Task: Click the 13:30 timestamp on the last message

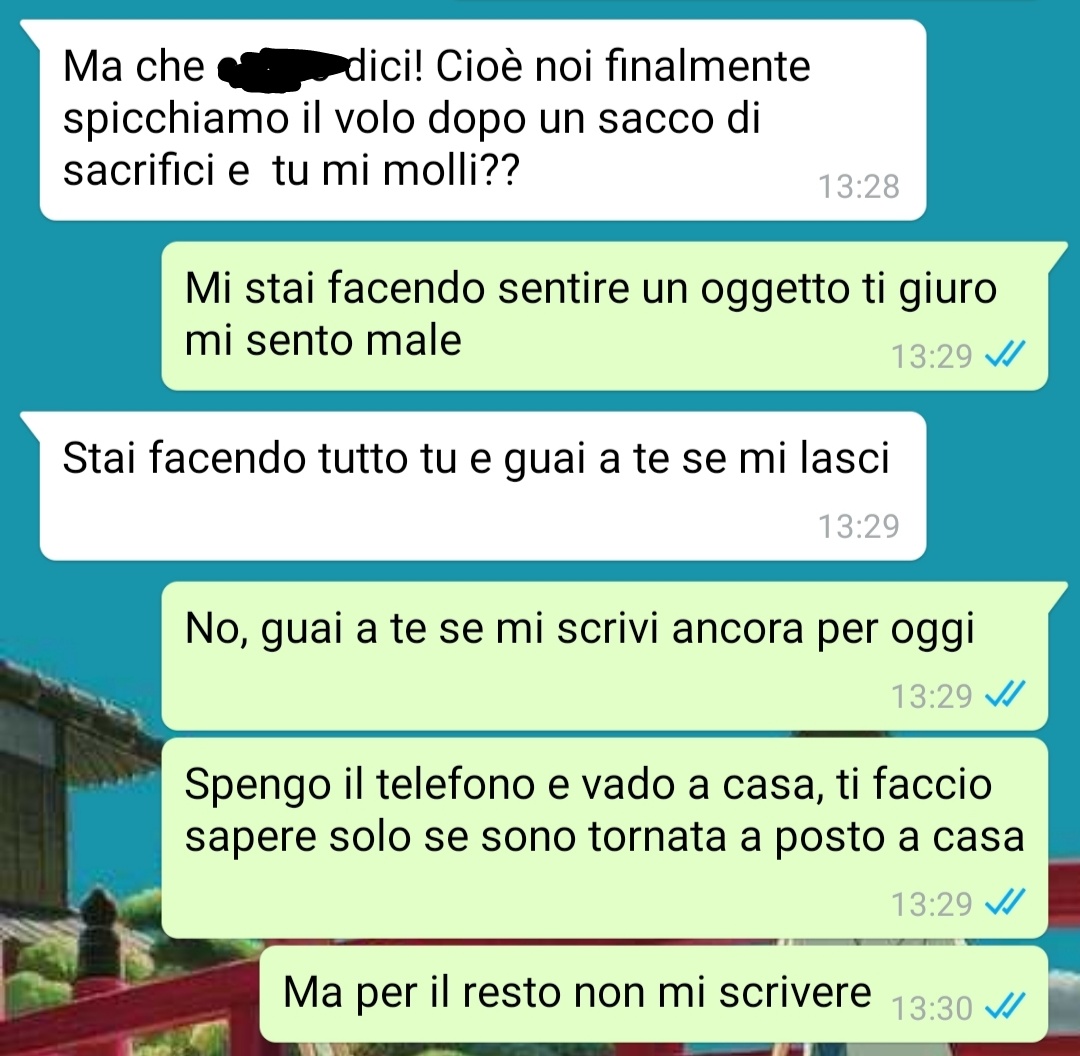Action: pos(931,1008)
